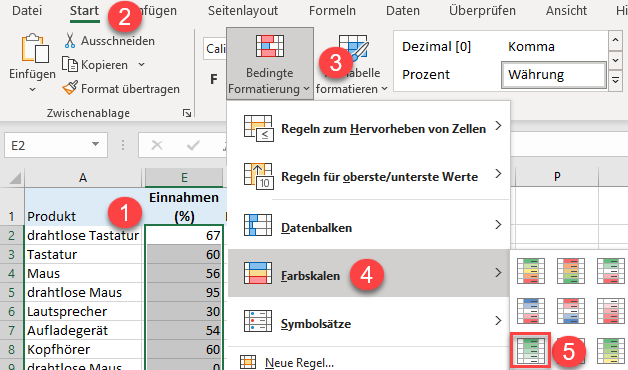
Task: Click the formula bar cancel X icon
Action: pos(157,145)
